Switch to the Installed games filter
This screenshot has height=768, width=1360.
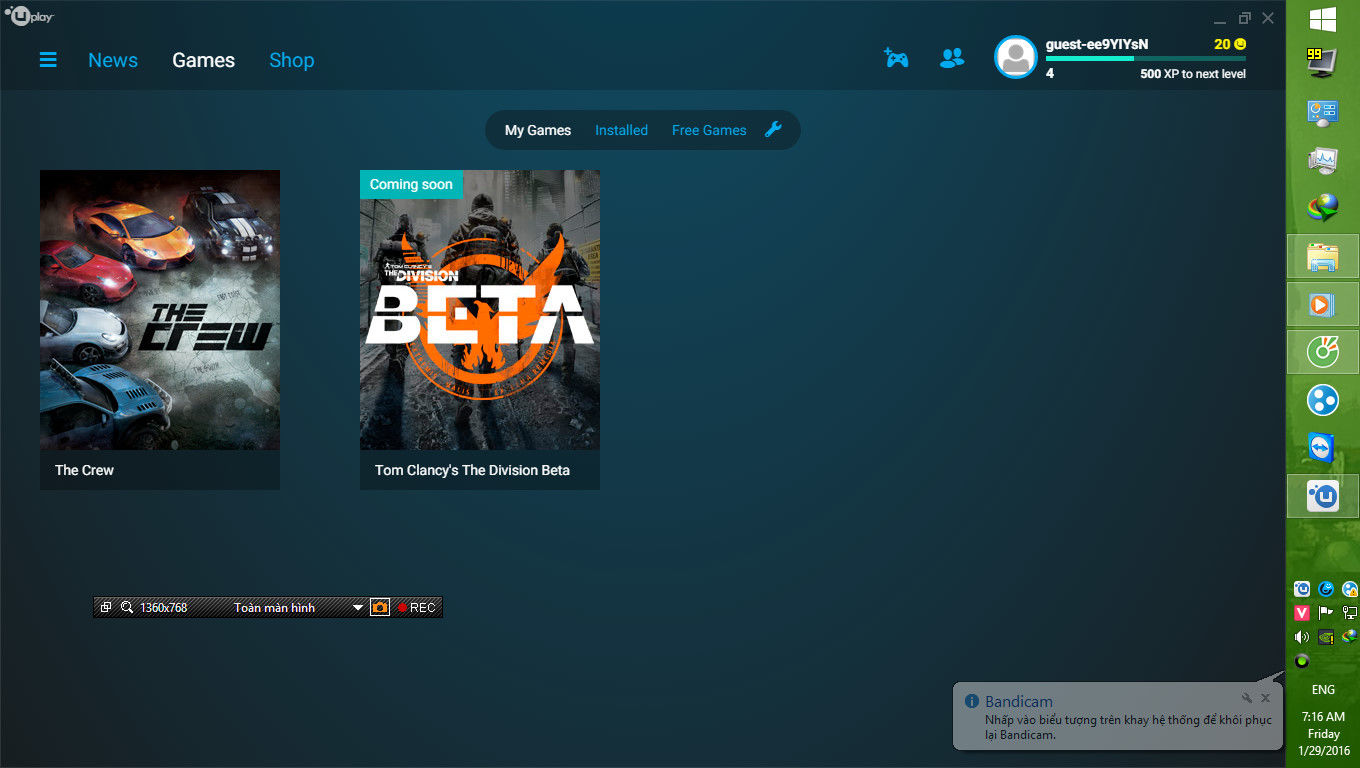pos(621,130)
